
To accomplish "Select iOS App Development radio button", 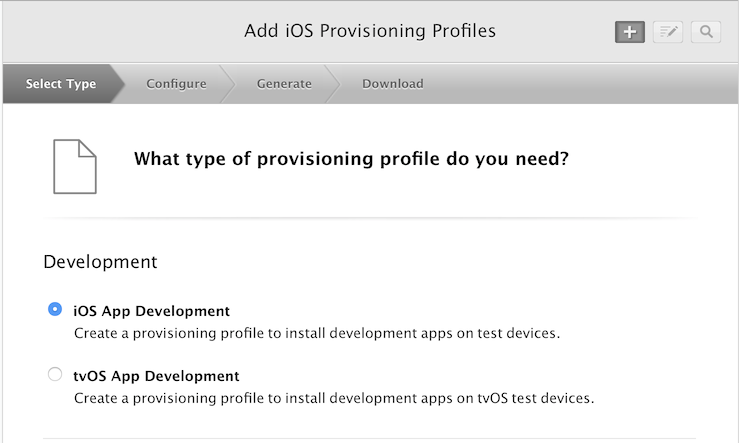I will (55, 309).
